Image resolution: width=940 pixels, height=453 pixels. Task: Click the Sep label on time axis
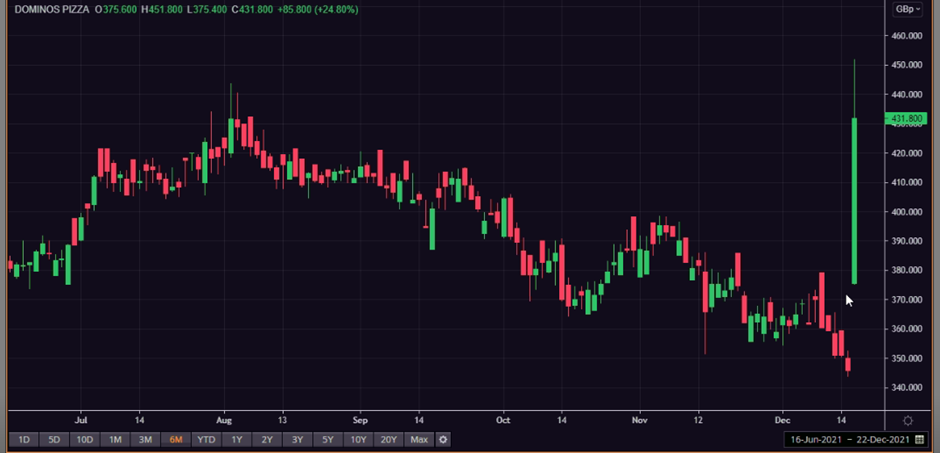tap(360, 420)
